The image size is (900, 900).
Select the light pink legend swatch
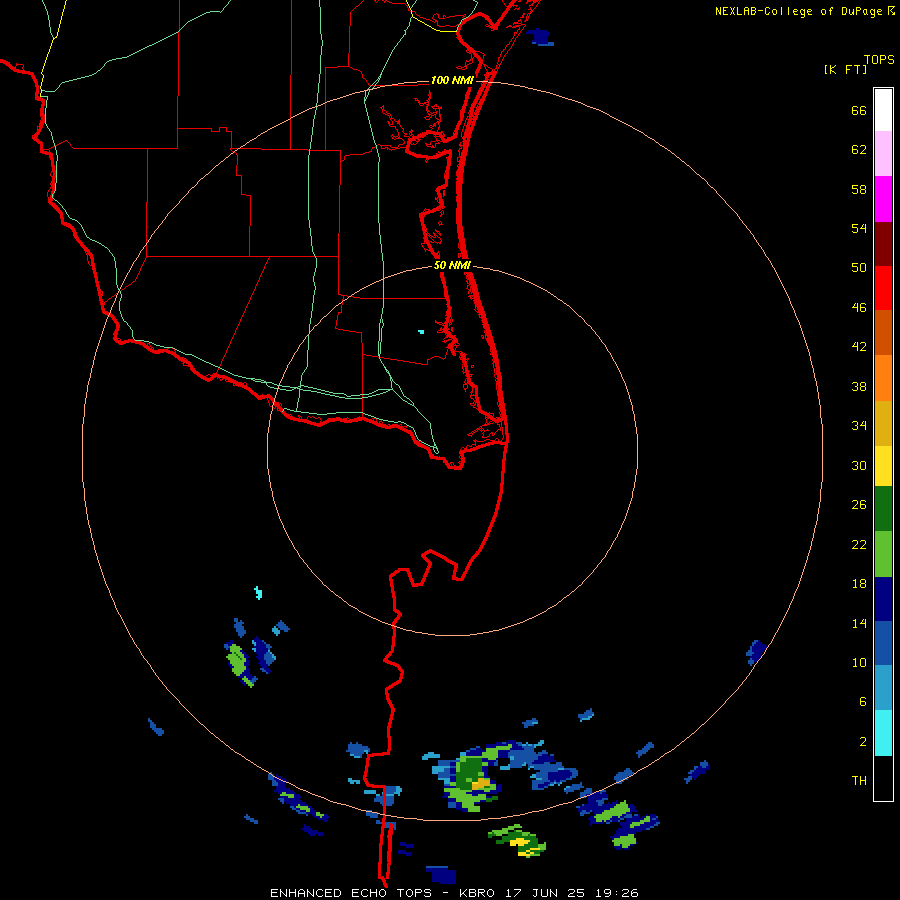[883, 153]
